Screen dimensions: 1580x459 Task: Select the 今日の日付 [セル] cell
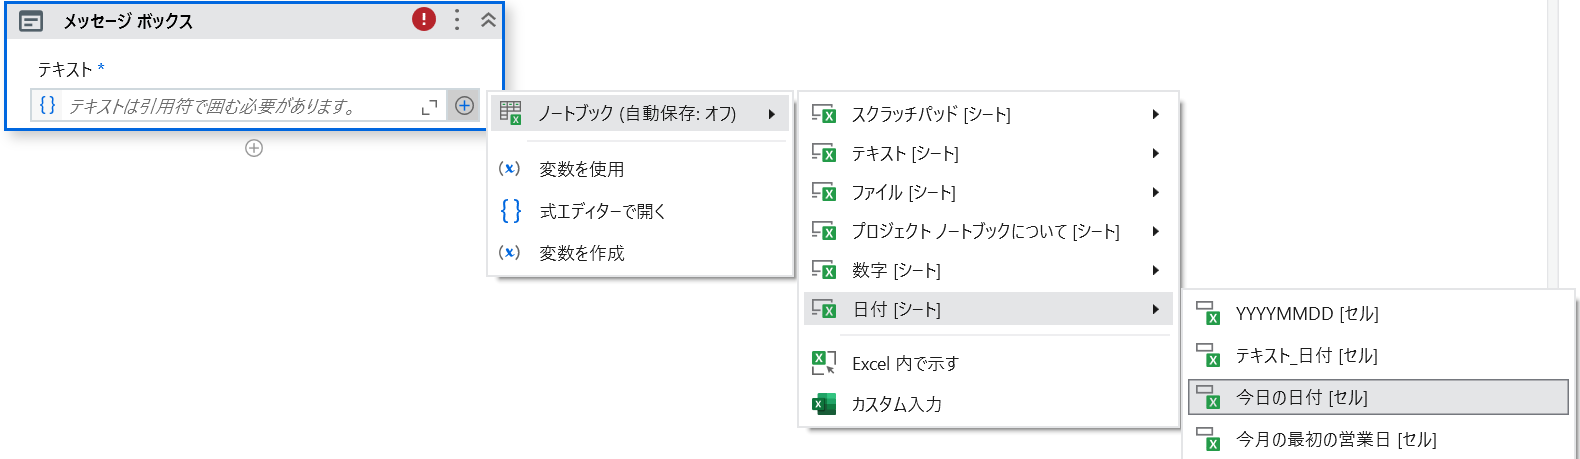click(1301, 397)
